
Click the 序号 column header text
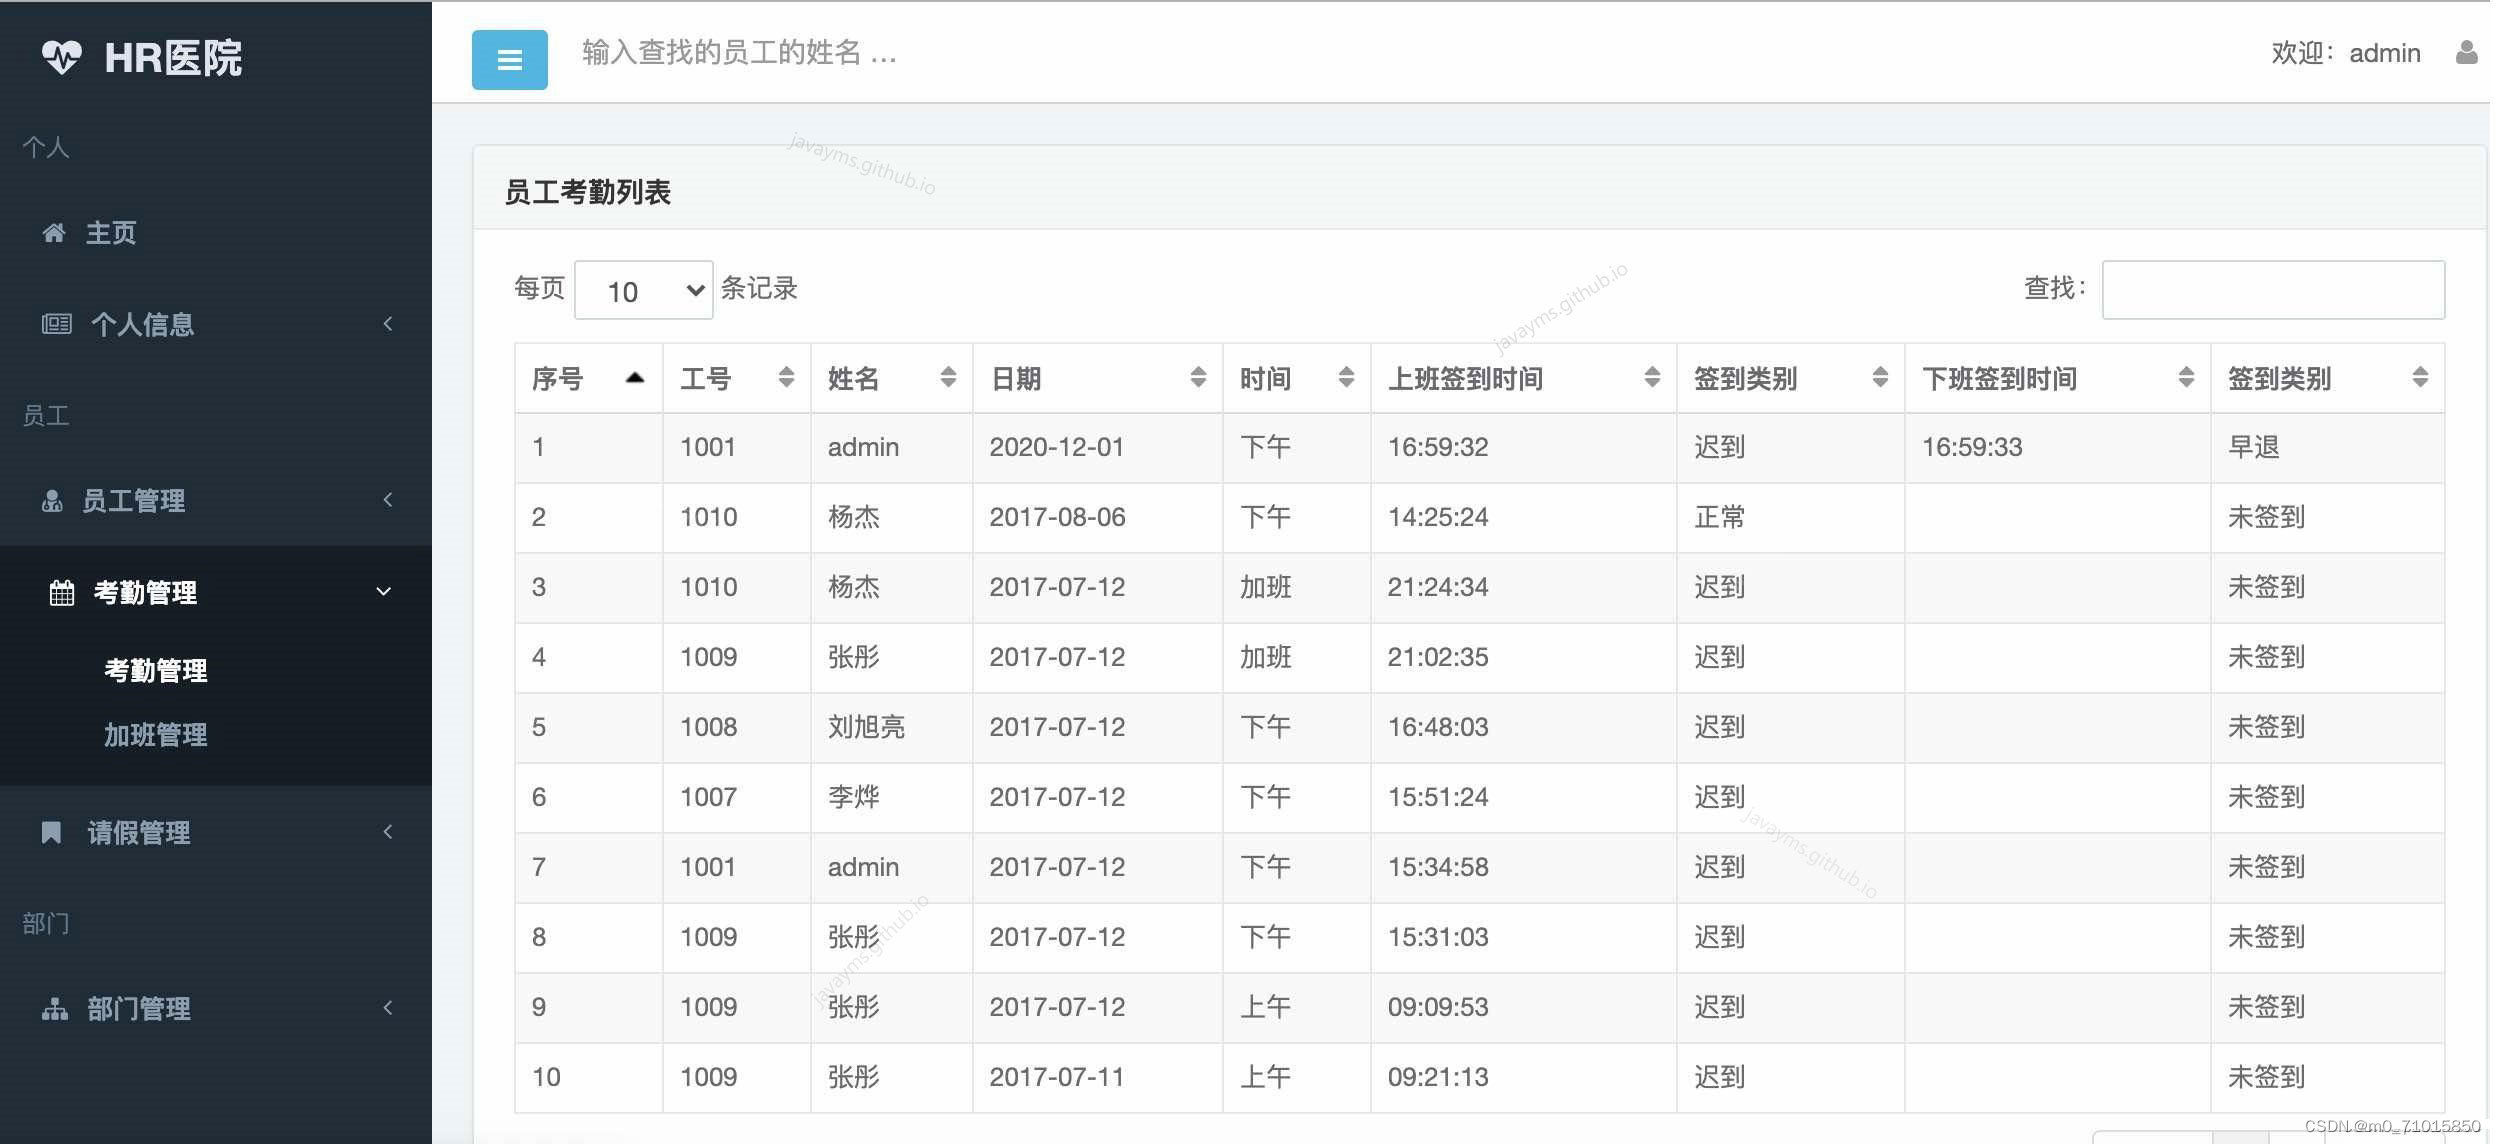pyautogui.click(x=557, y=379)
